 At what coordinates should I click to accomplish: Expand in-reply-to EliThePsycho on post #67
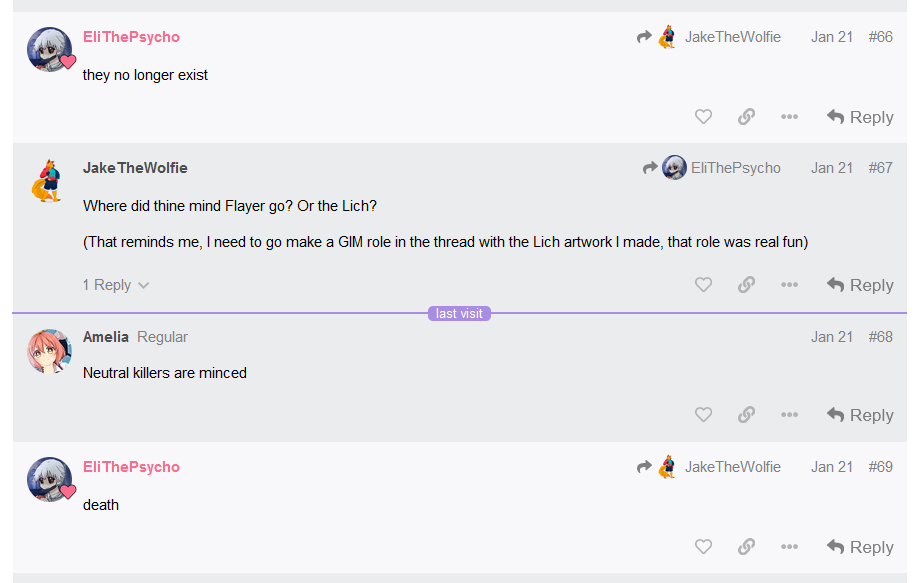pyautogui.click(x=712, y=168)
